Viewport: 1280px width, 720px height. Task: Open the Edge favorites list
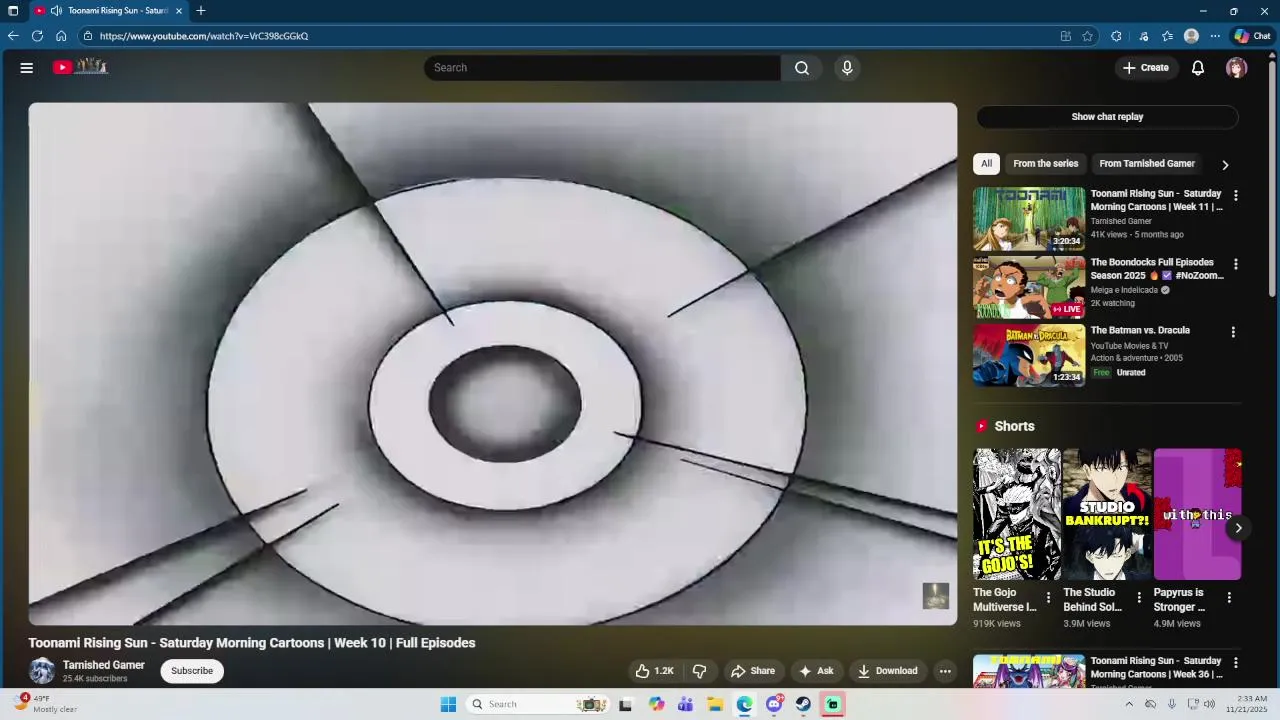click(1167, 36)
